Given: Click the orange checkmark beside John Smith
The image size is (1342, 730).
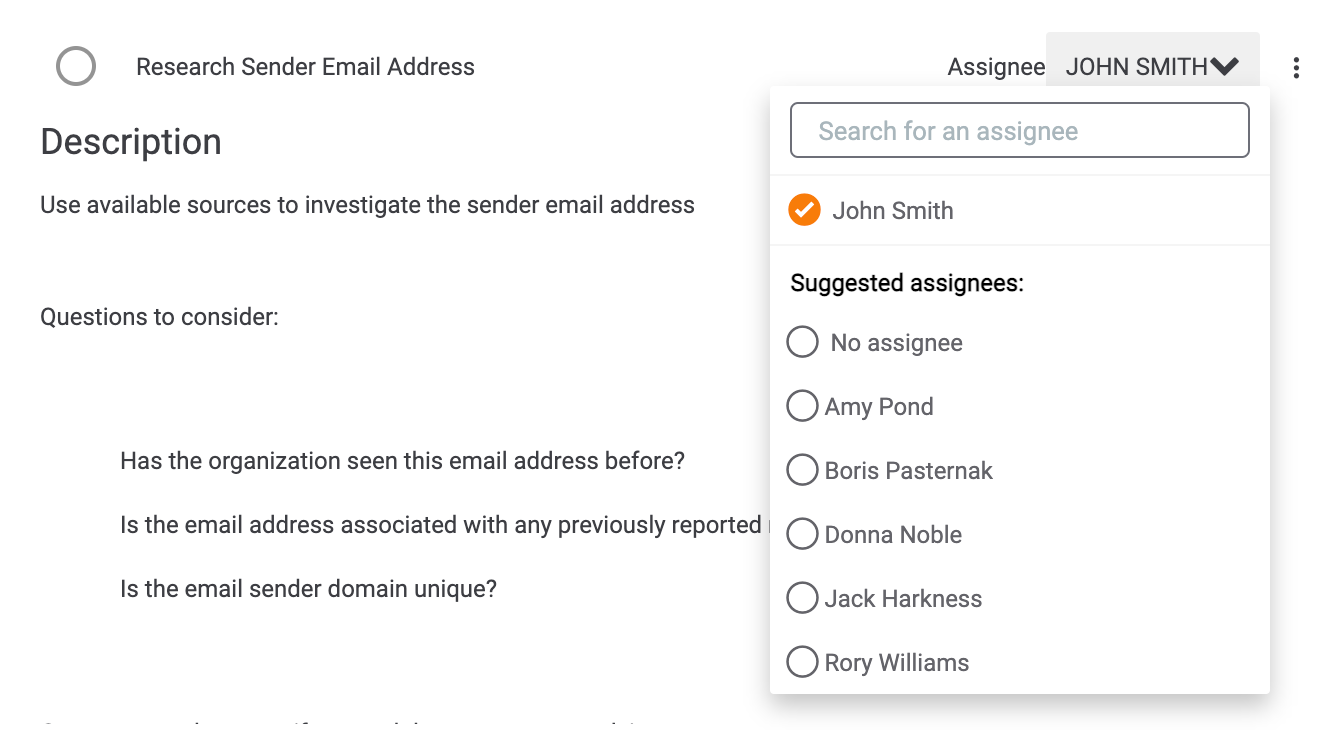Looking at the screenshot, I should tap(804, 210).
